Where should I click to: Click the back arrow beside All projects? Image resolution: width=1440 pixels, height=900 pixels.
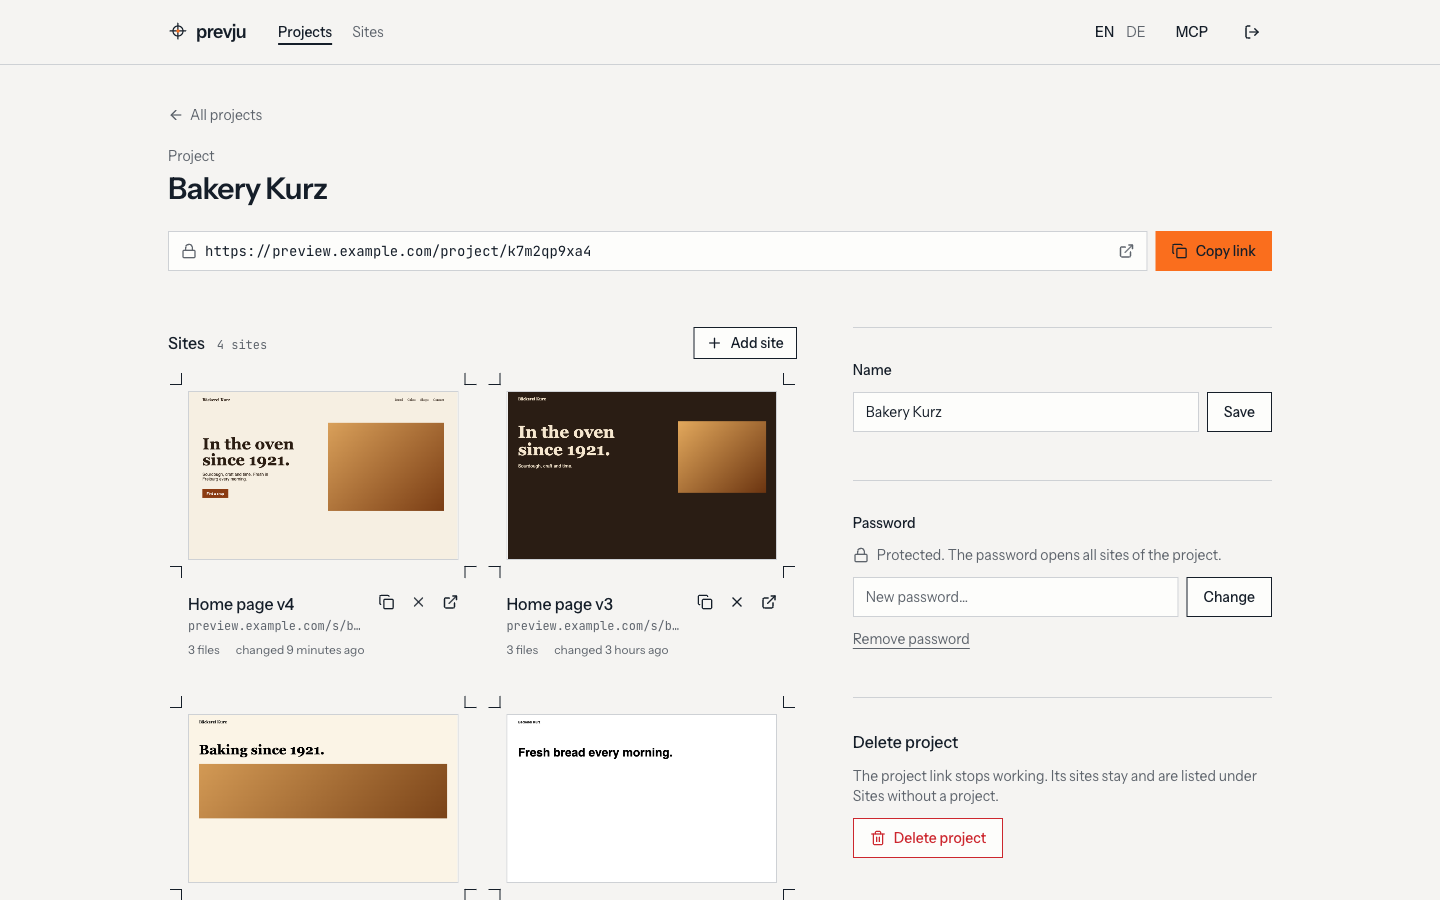point(176,115)
